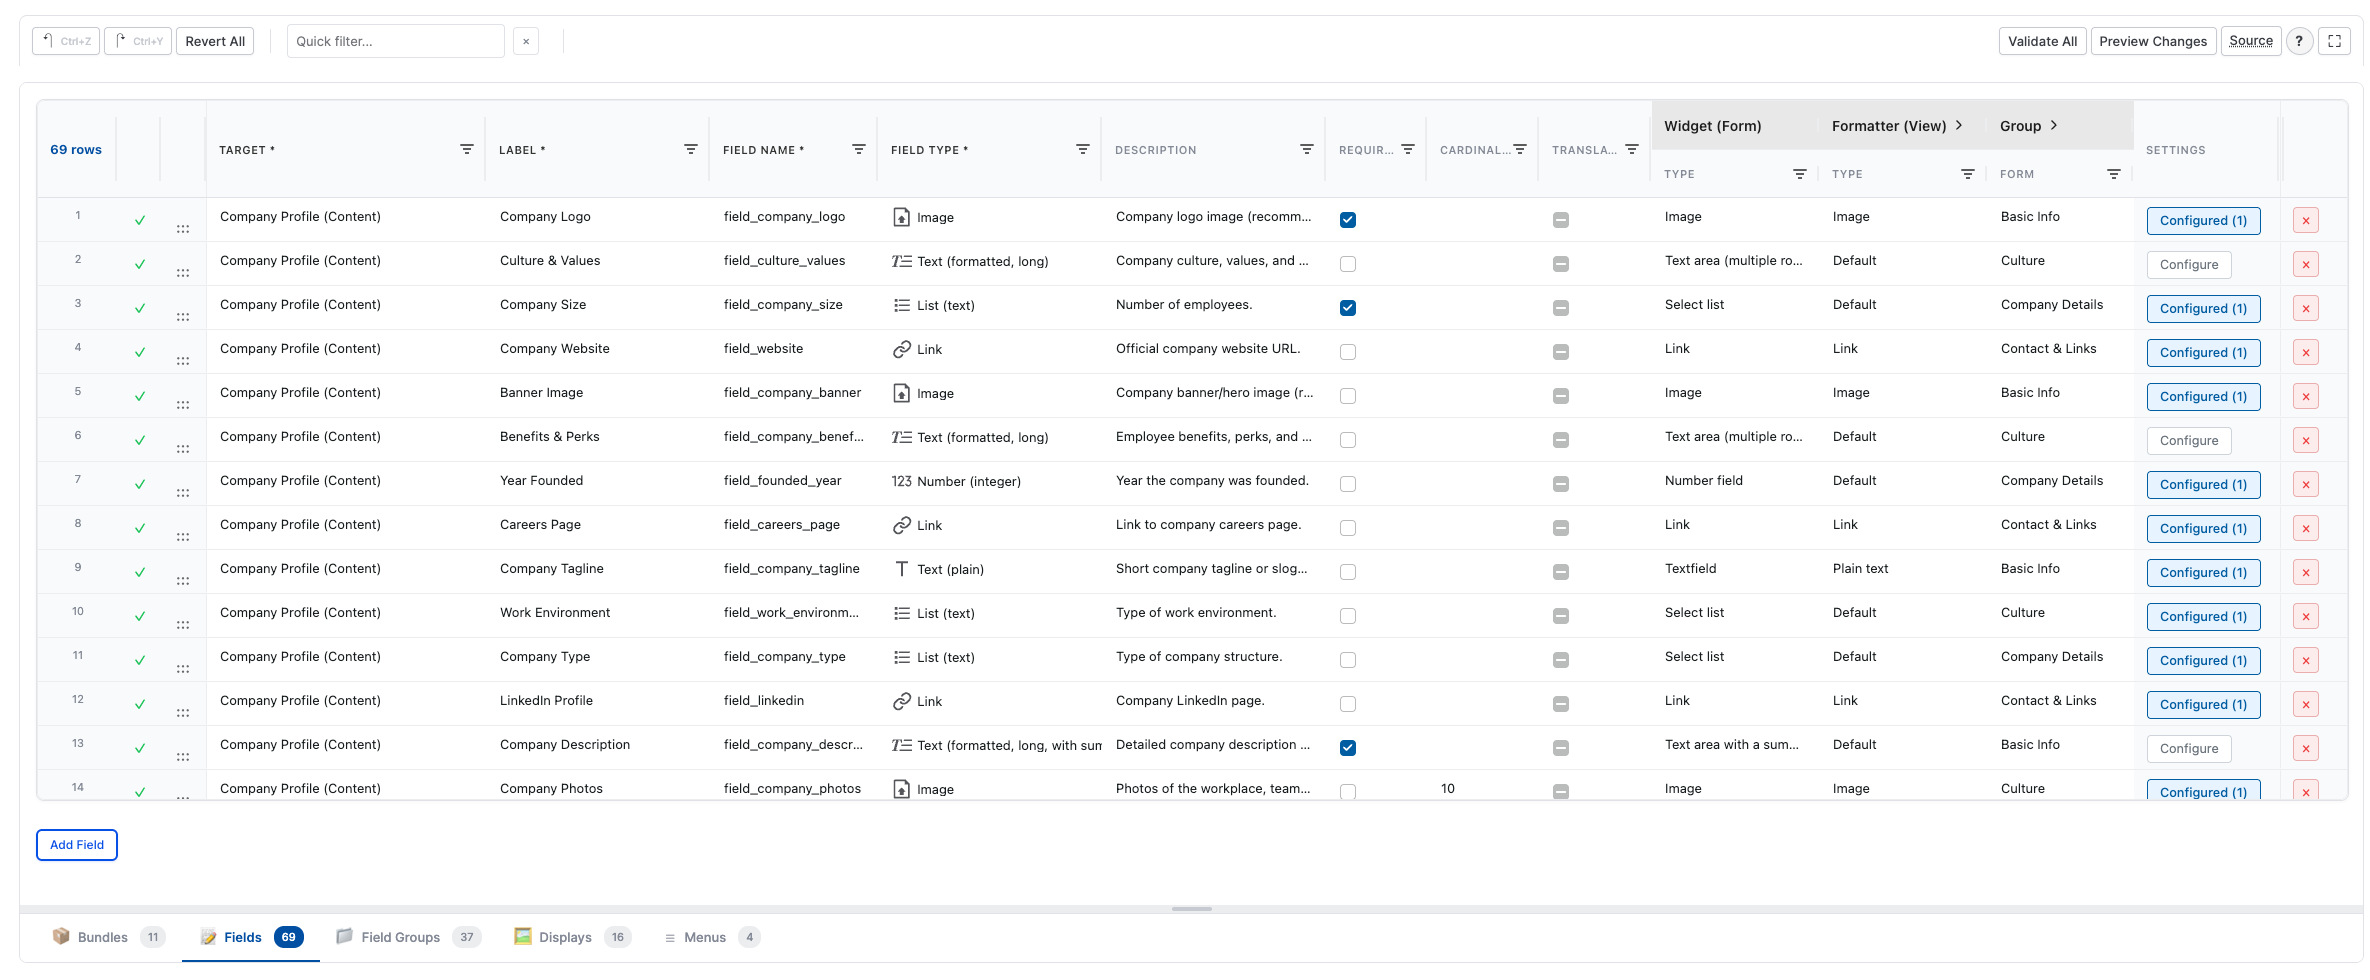Open the Cardinality column filter icon
Viewport: 2370px width, 980px height.
1520,149
